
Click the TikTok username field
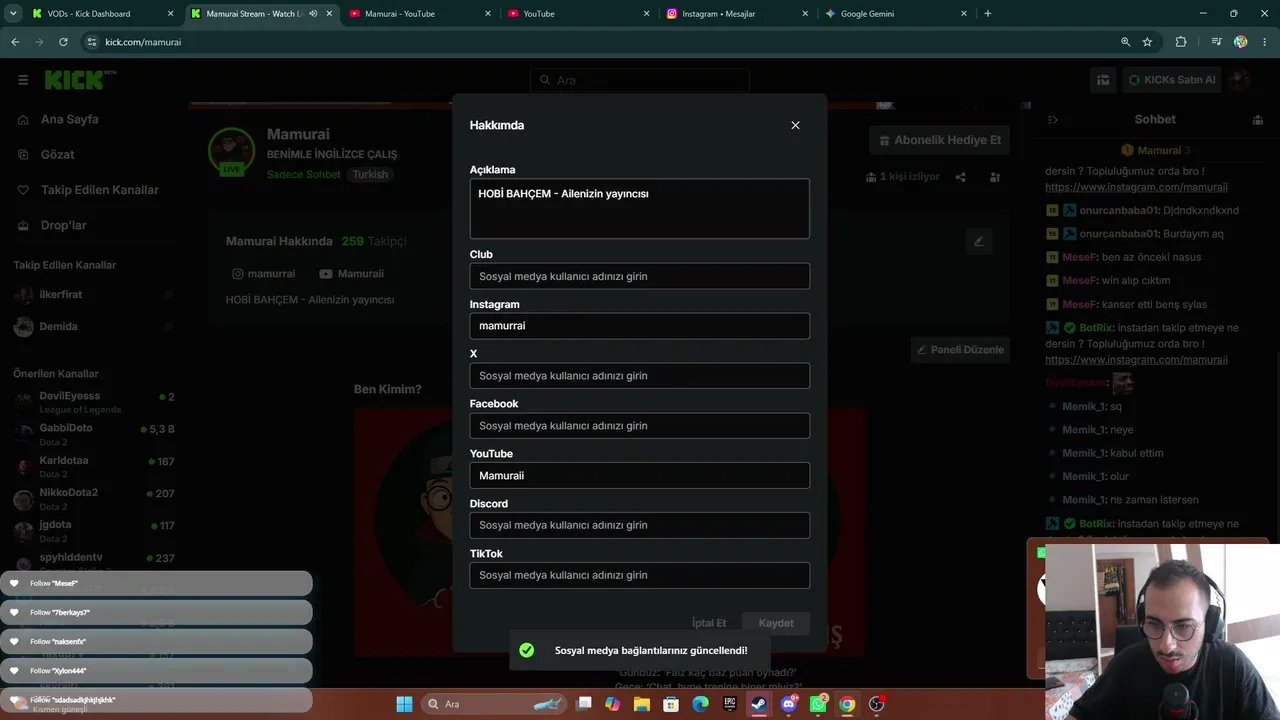coord(639,575)
